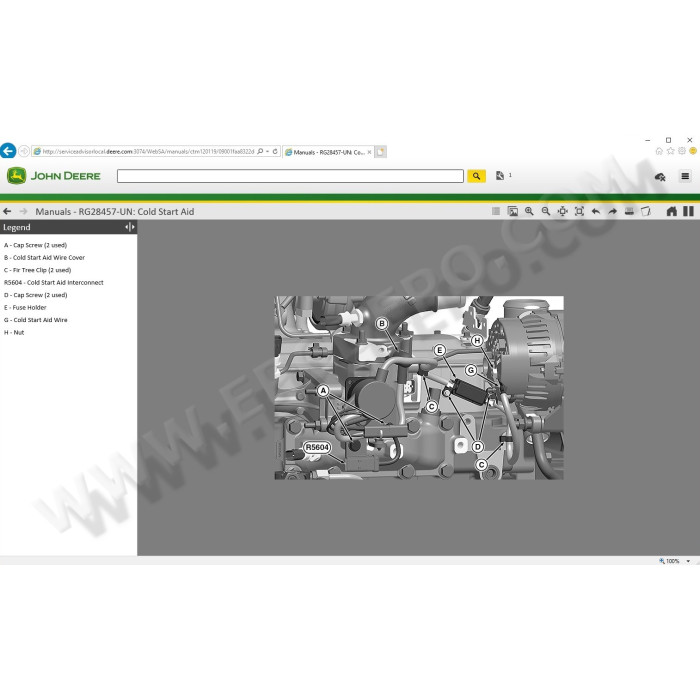Click the notes page icon
Screen dimensions: 700x700
point(646,211)
